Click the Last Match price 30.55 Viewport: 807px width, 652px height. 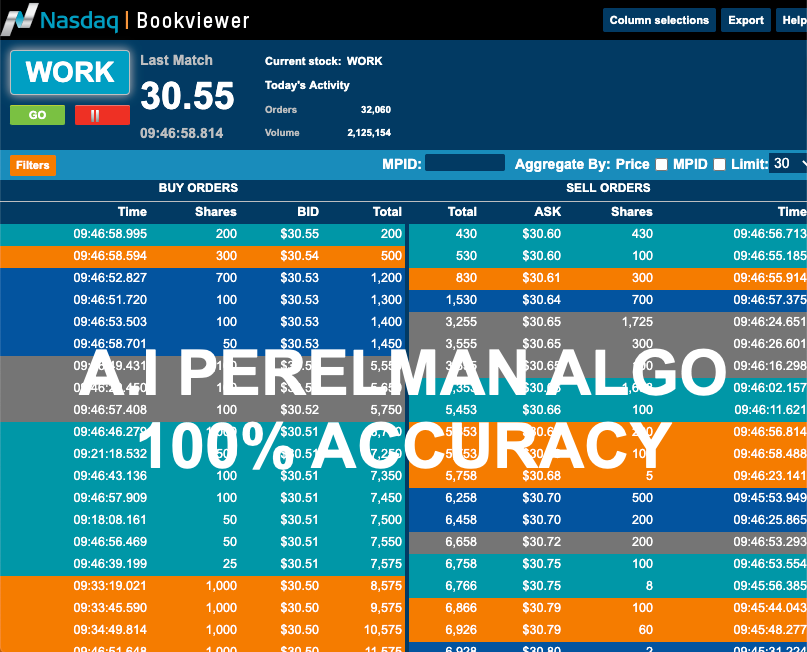point(187,96)
